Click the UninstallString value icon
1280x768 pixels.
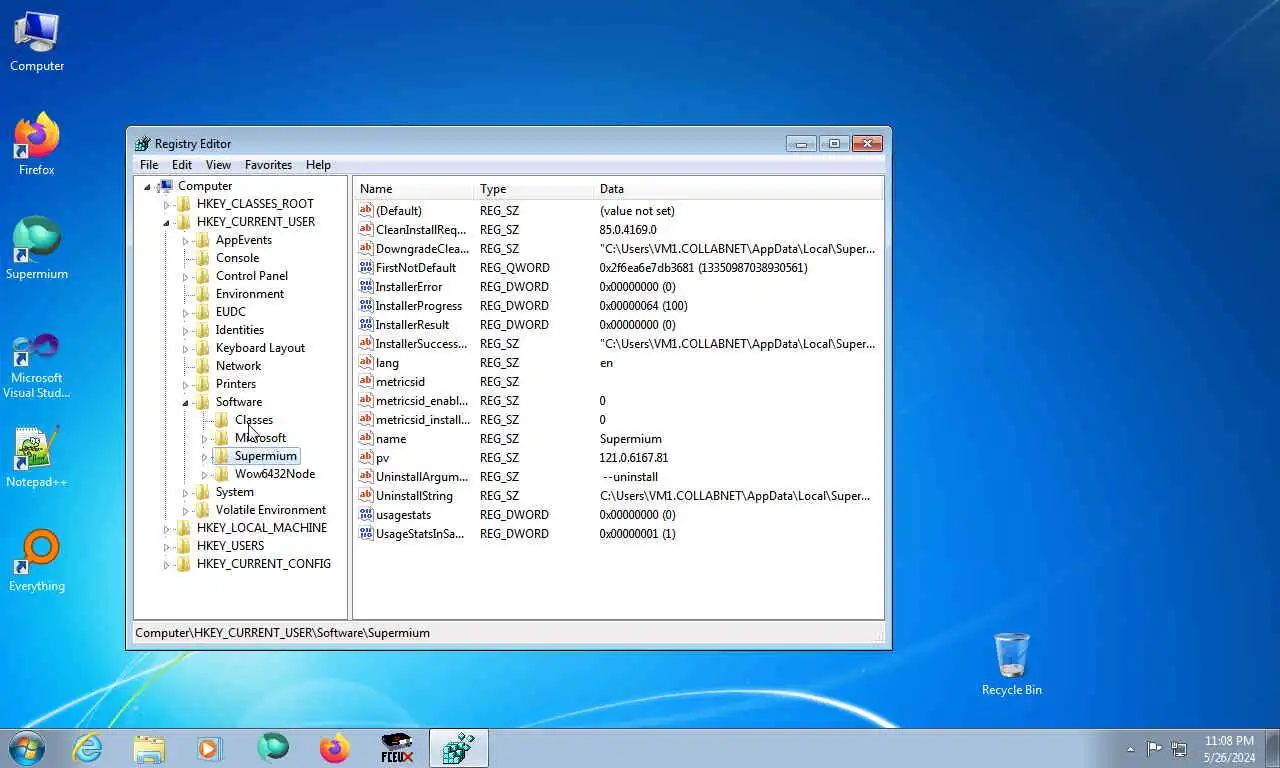point(366,496)
